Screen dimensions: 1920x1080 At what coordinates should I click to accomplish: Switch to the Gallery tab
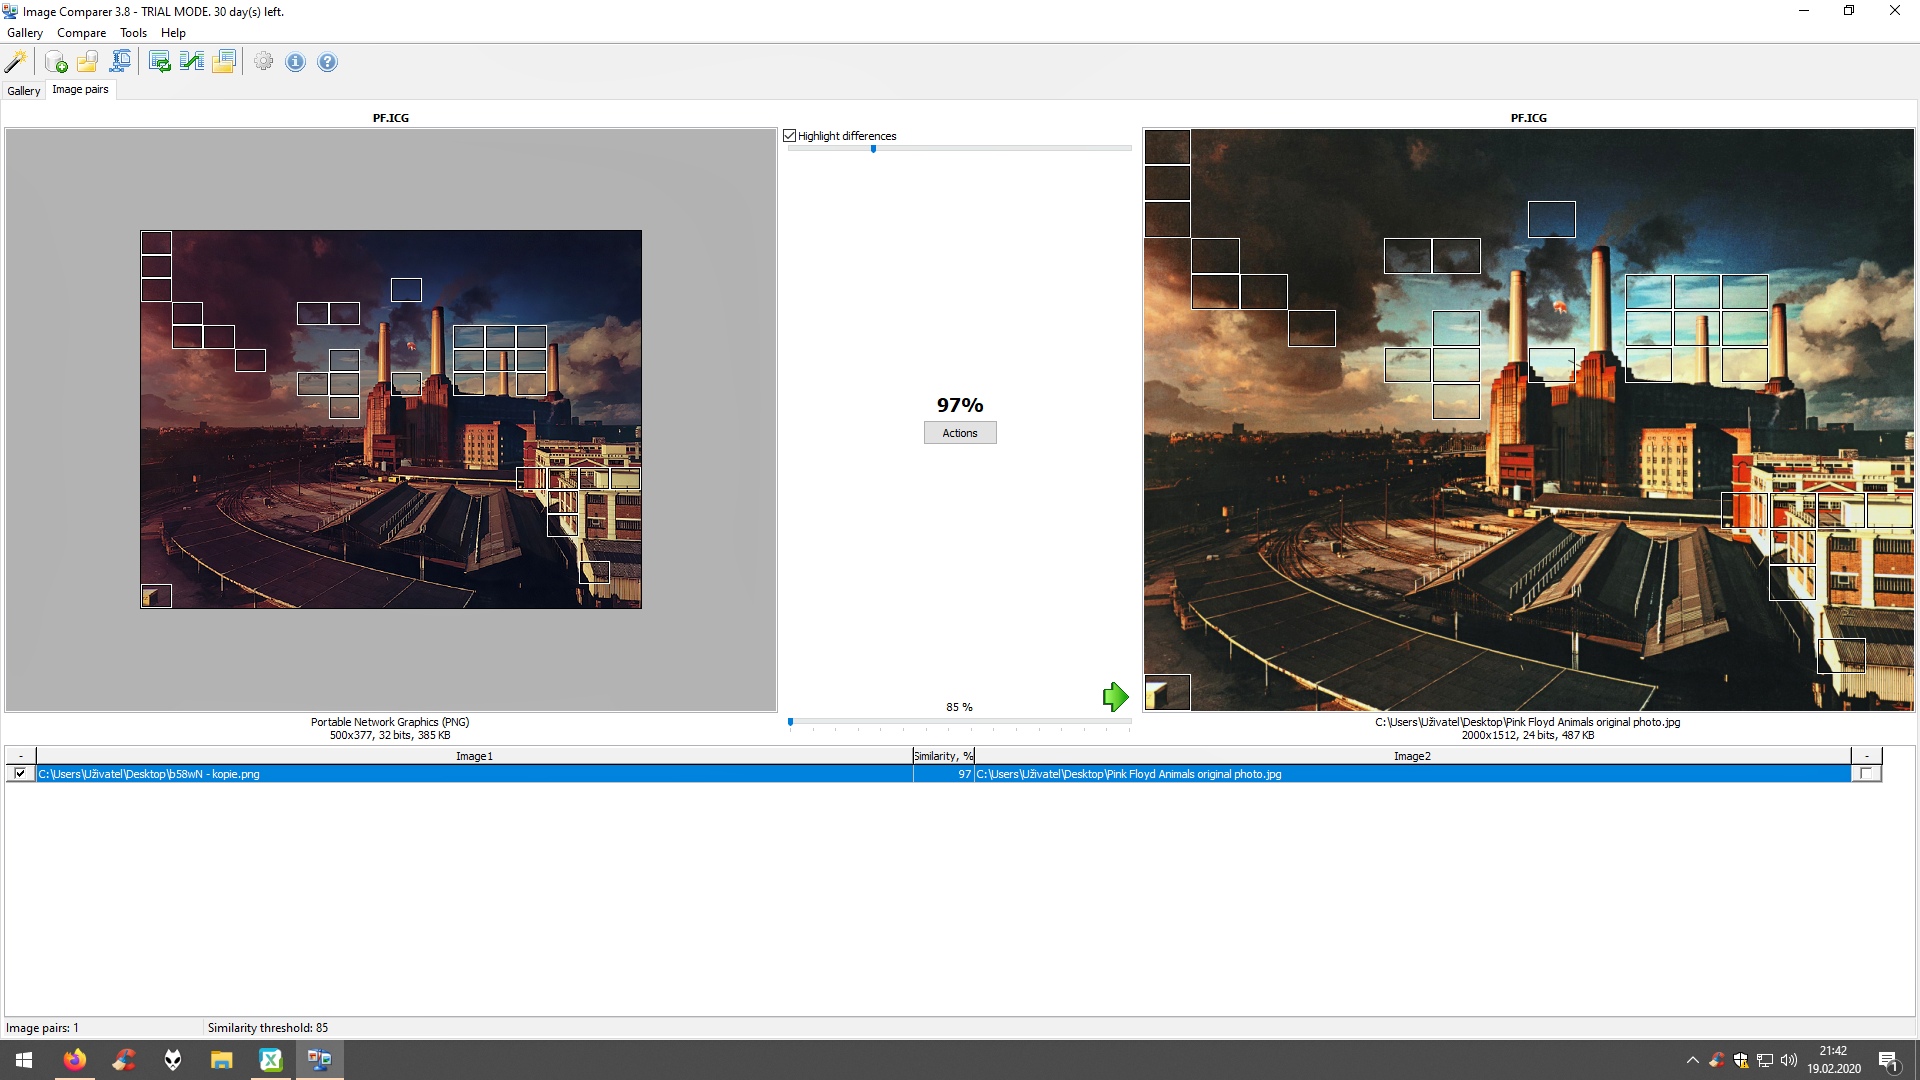[24, 90]
